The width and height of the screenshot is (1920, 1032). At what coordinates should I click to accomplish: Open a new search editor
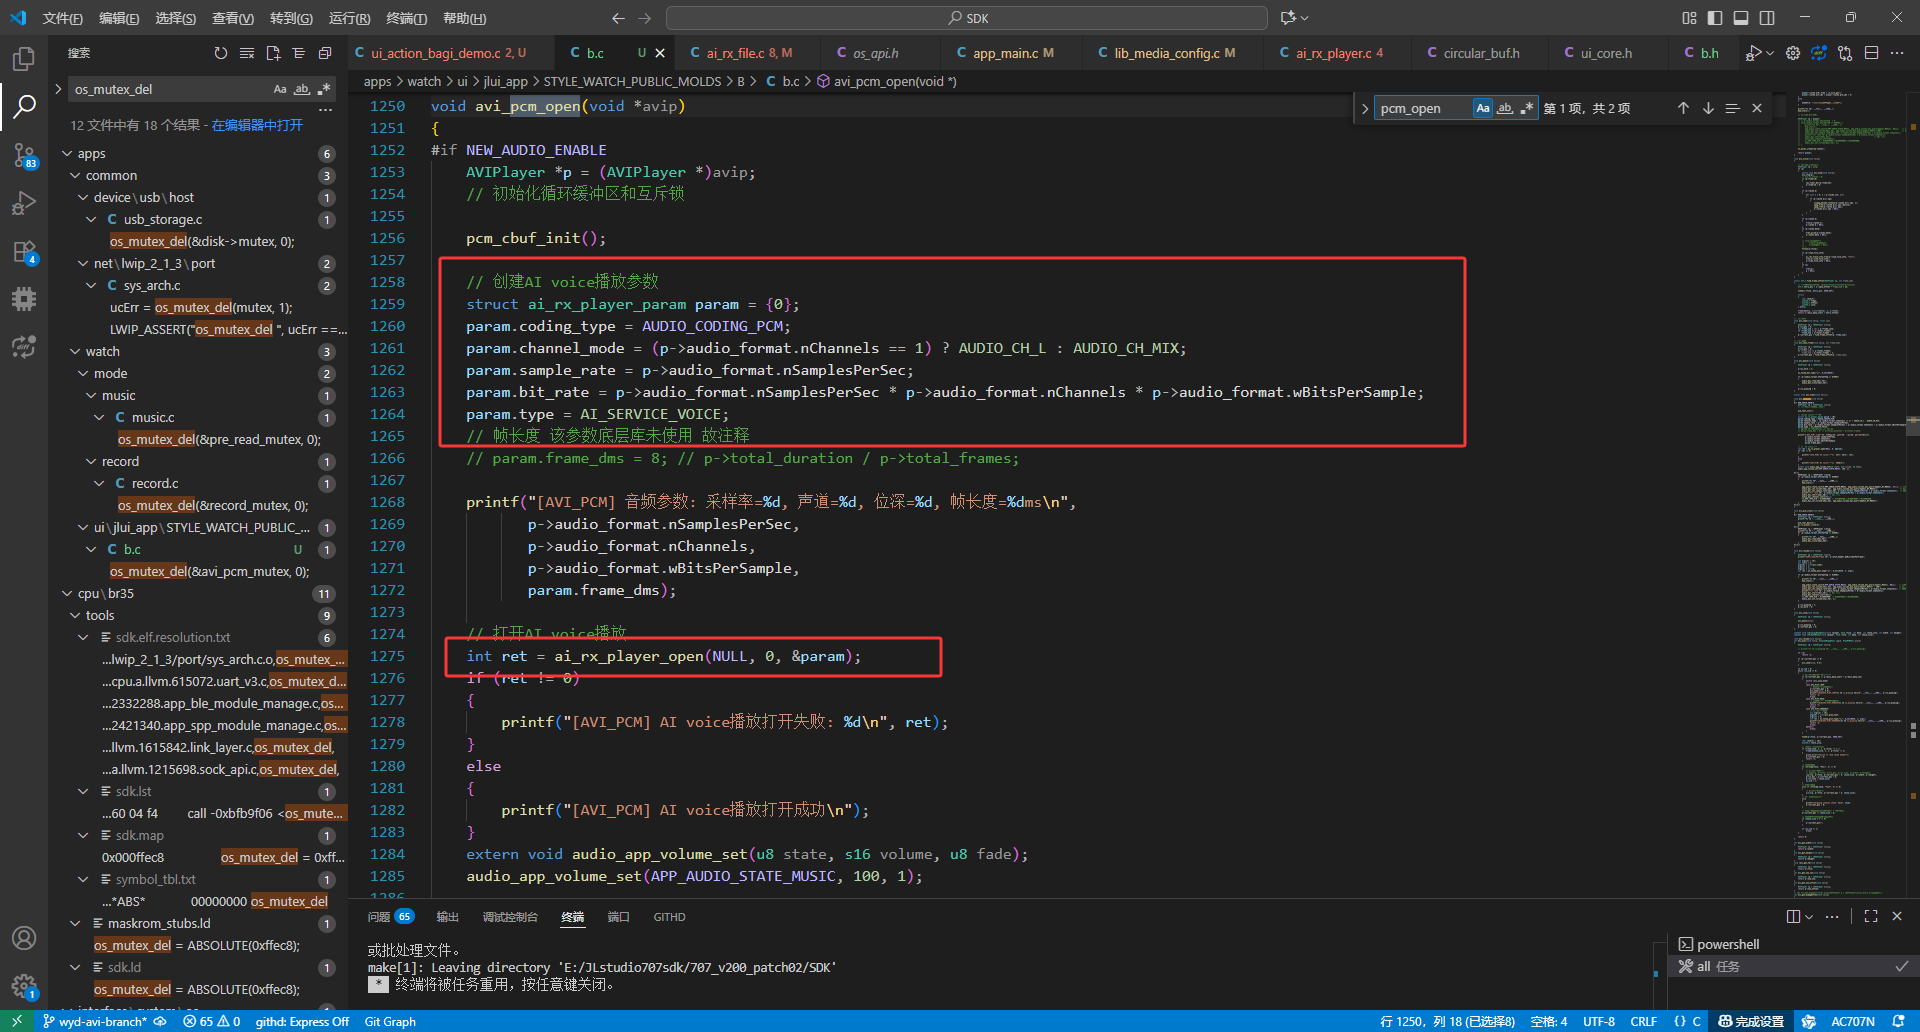[272, 53]
